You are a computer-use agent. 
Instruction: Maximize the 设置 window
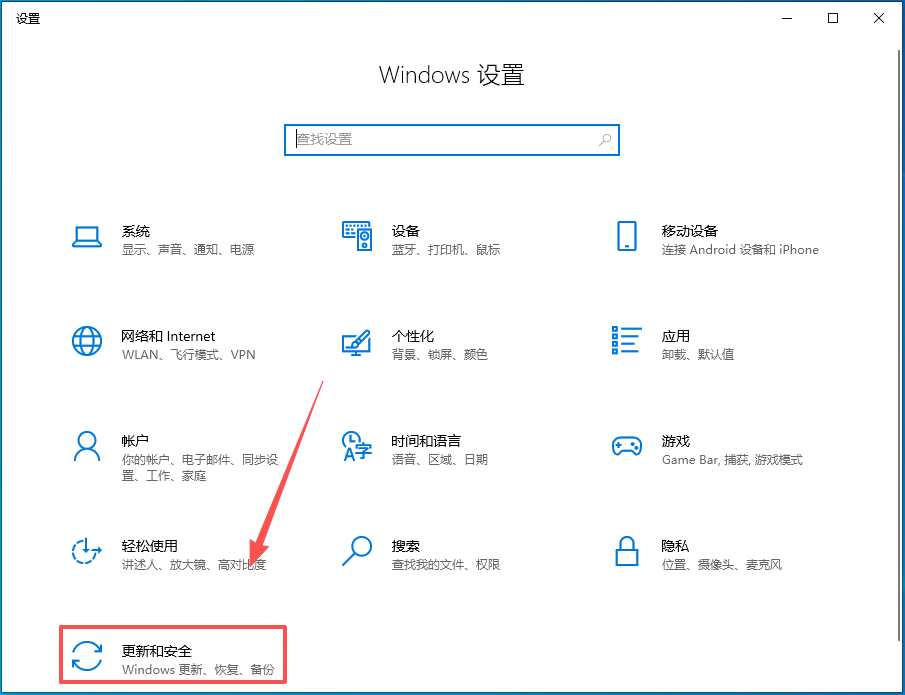tap(833, 18)
